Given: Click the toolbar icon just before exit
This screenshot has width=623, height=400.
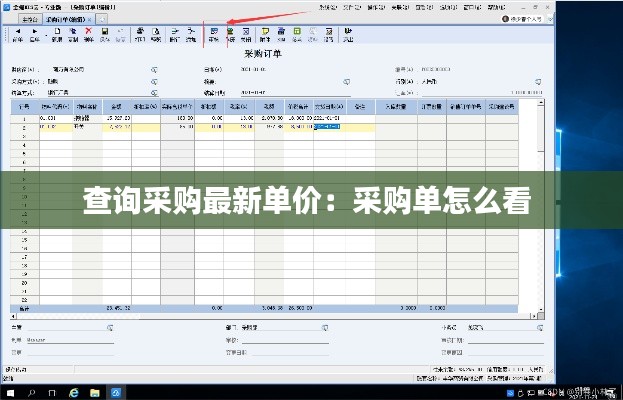Looking at the screenshot, I should [x=329, y=35].
